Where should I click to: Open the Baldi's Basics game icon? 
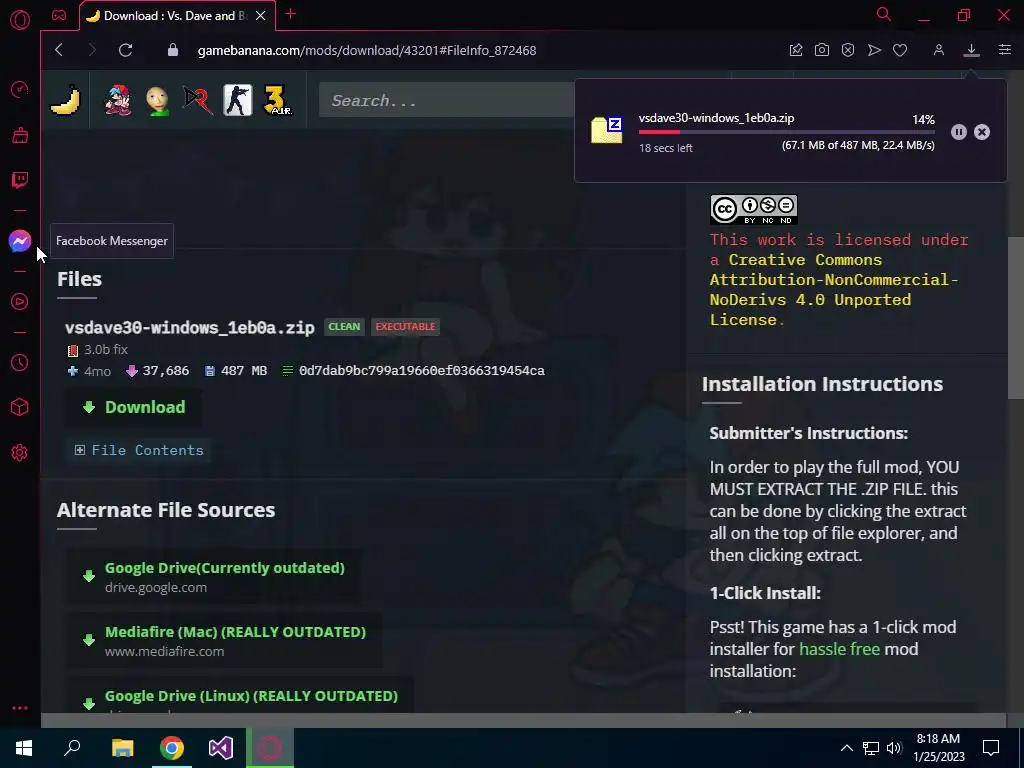(x=157, y=101)
